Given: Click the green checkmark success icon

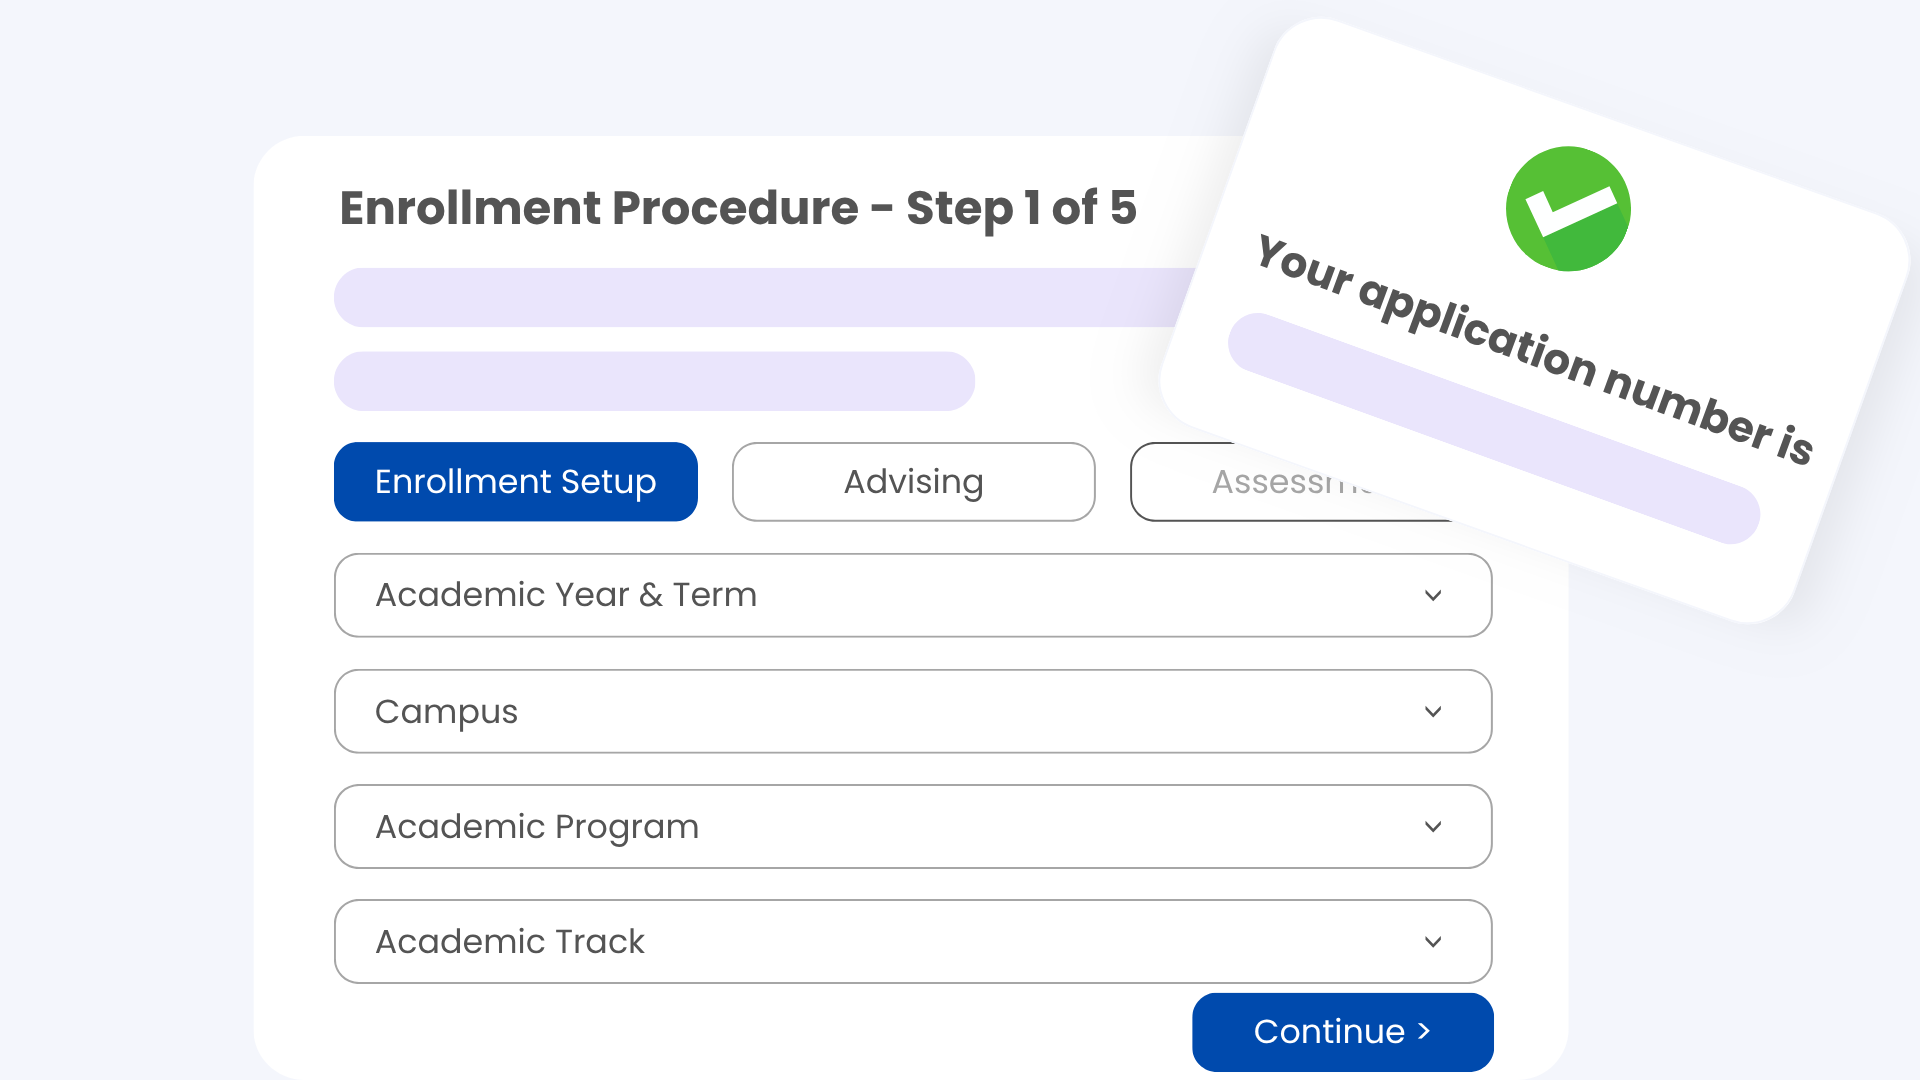Looking at the screenshot, I should tap(1568, 209).
